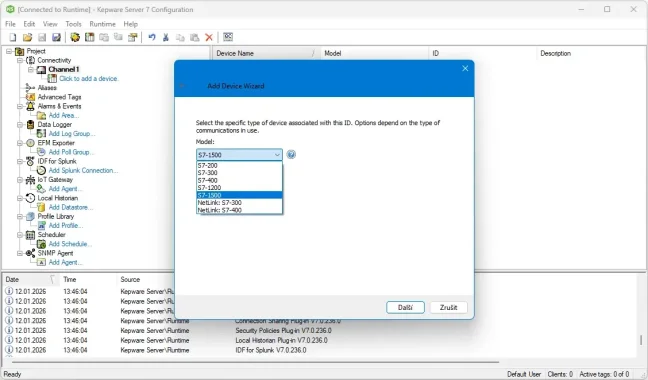
Task: Open the Edit menu
Action: (x=29, y=24)
